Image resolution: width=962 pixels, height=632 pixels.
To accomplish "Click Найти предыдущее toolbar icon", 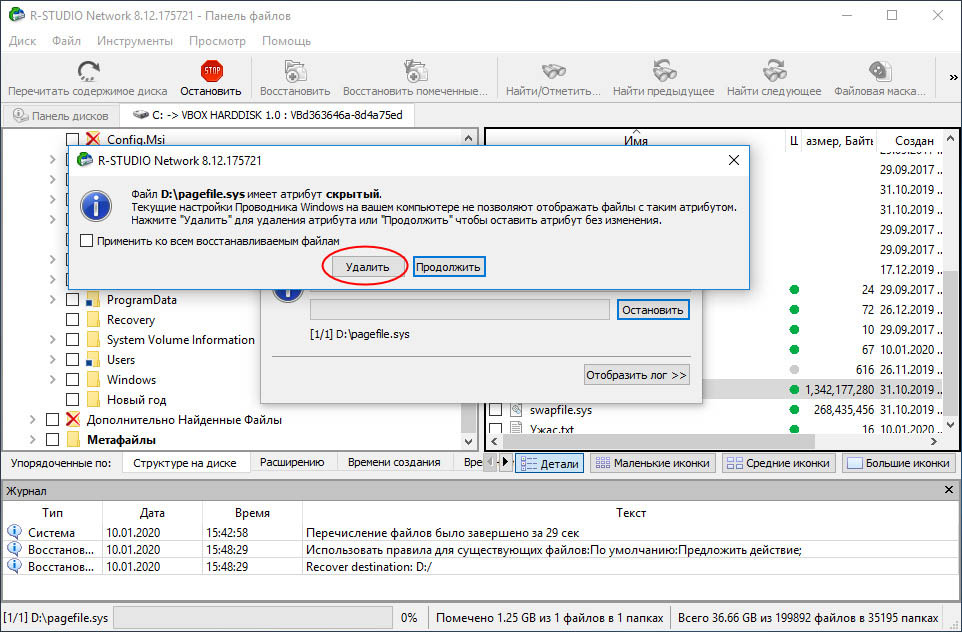I will pyautogui.click(x=664, y=71).
